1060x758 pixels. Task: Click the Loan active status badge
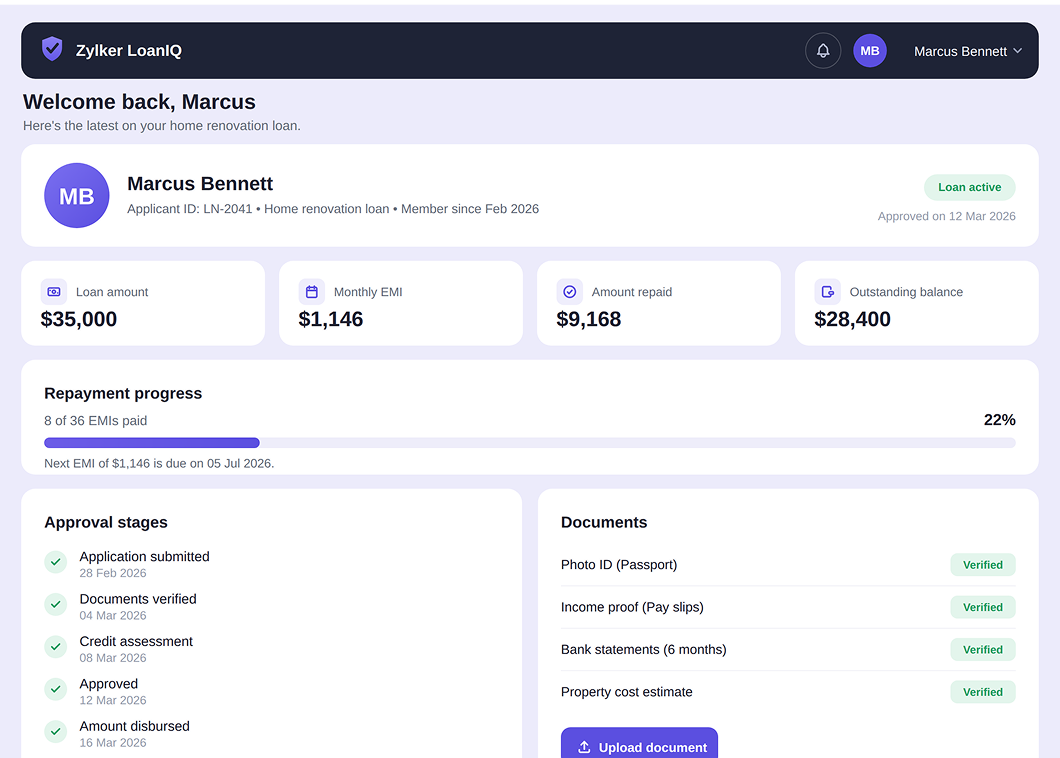coord(969,187)
